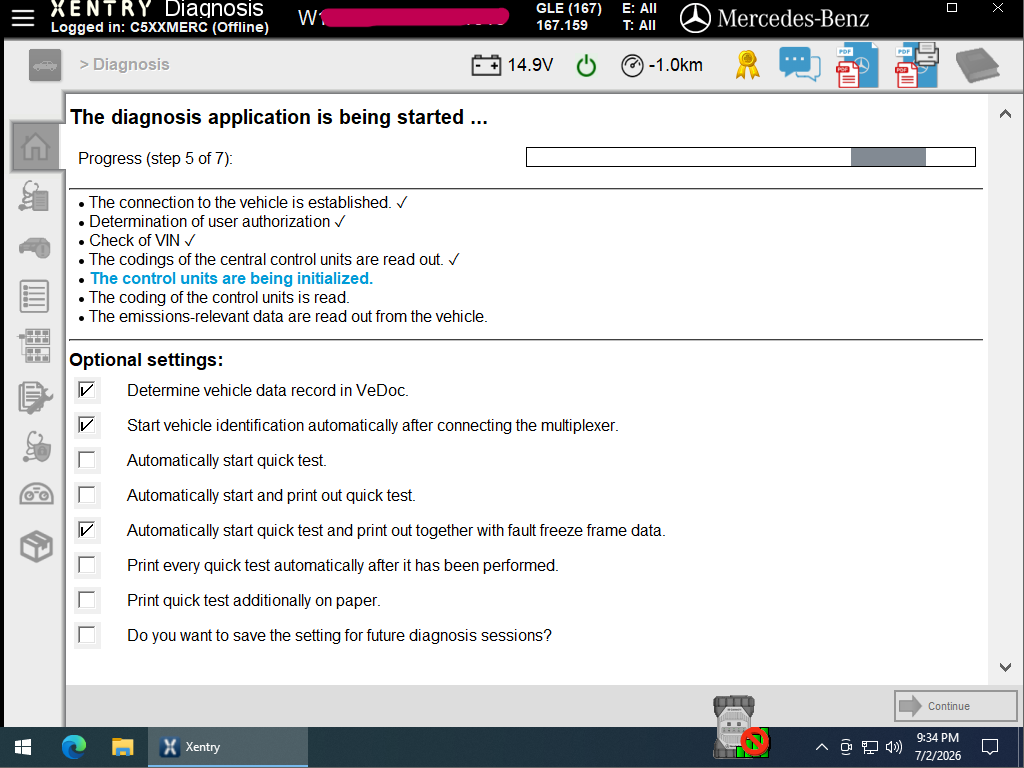
Task: Select the Xentry taskbar button
Action: coord(228,747)
